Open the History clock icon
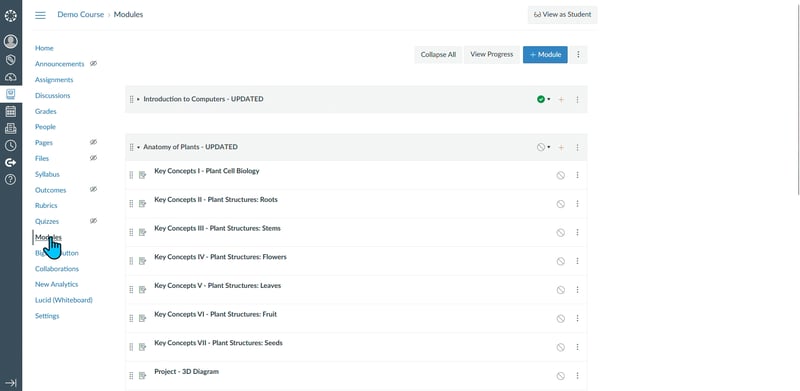Screen dimensions: 800x391 click(x=11, y=145)
